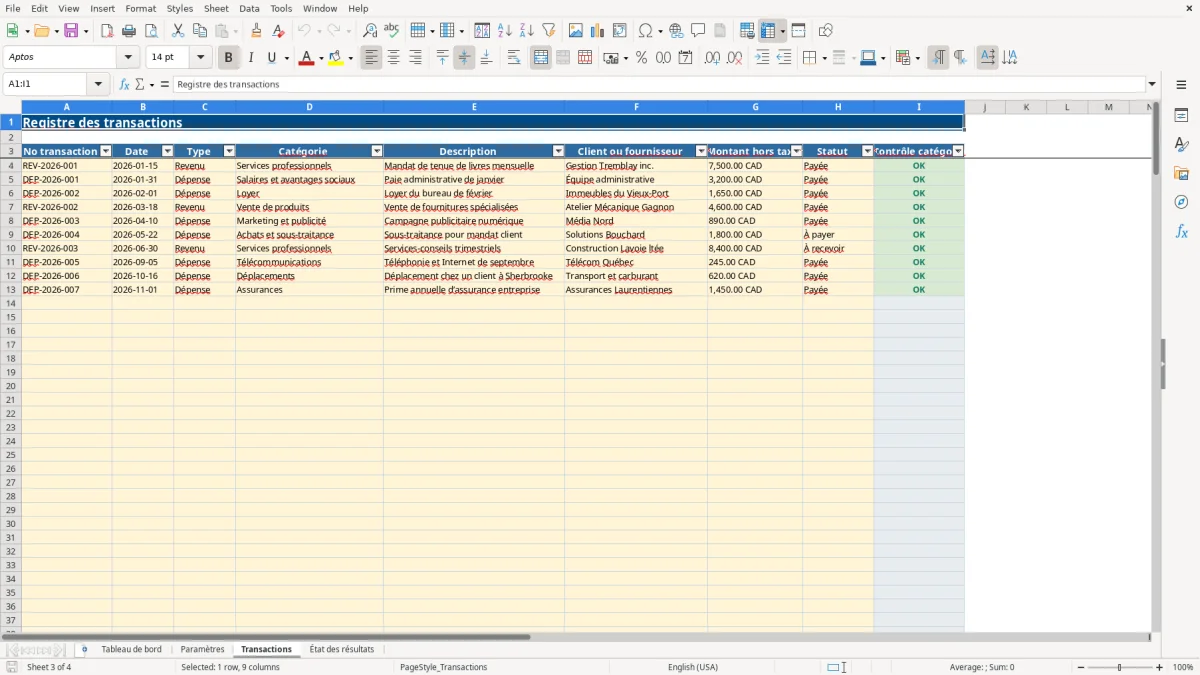Open the Catégorie column filter dropdown

point(377,152)
